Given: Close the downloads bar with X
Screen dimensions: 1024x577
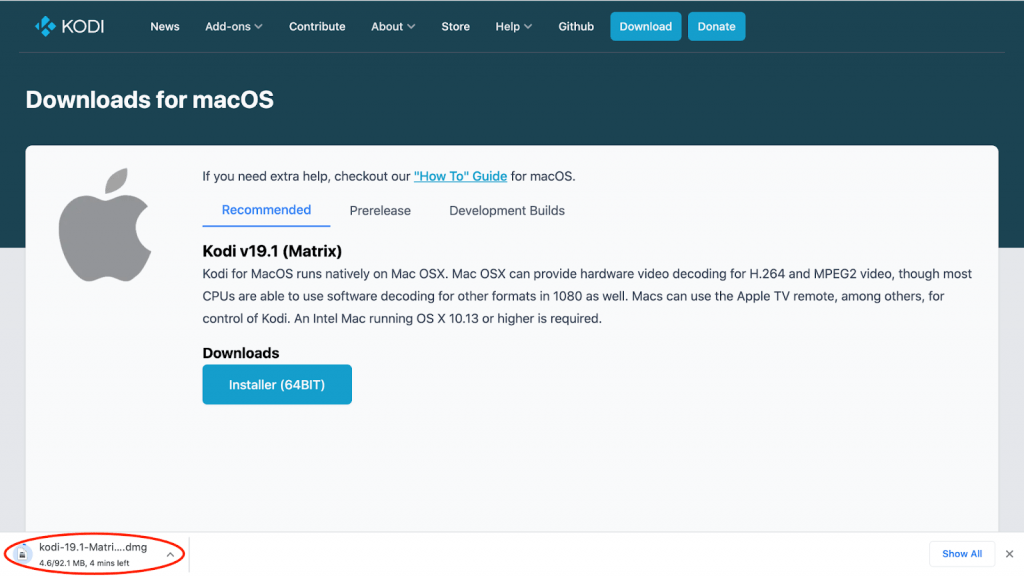Looking at the screenshot, I should pos(1009,554).
